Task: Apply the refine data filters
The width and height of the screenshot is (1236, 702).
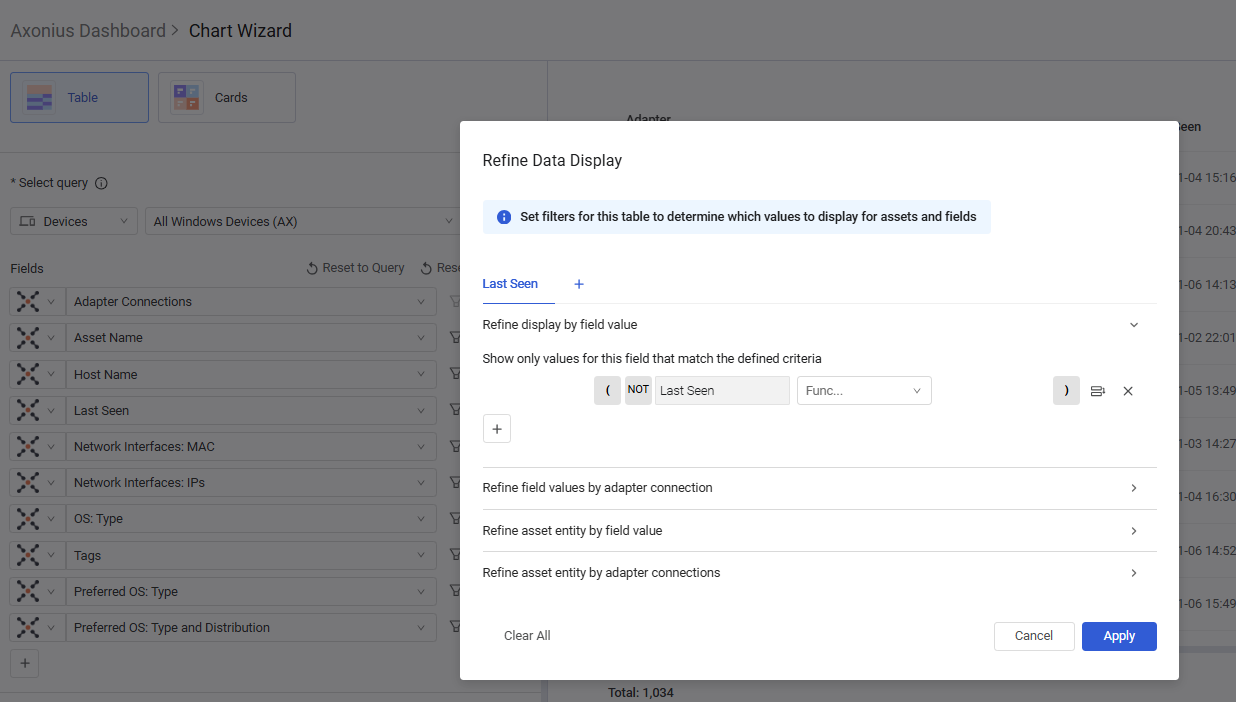Action: [x=1119, y=636]
